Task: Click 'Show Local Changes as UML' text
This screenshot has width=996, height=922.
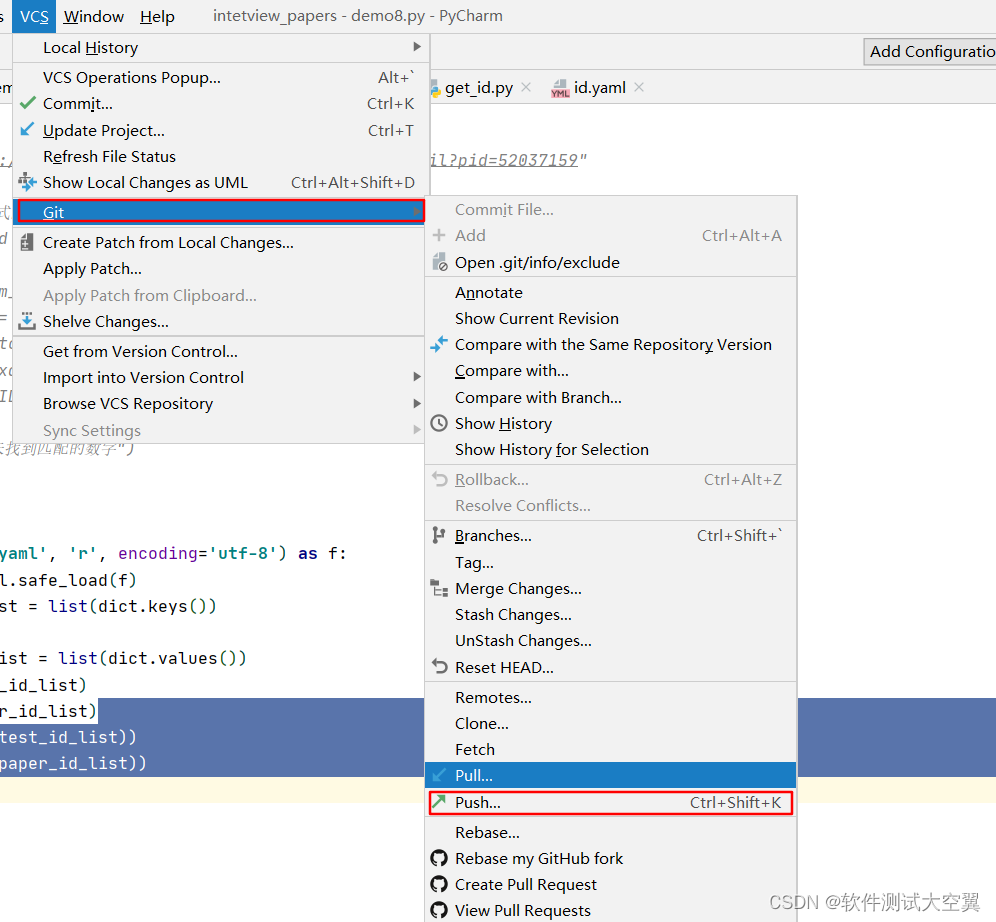Action: pos(145,182)
